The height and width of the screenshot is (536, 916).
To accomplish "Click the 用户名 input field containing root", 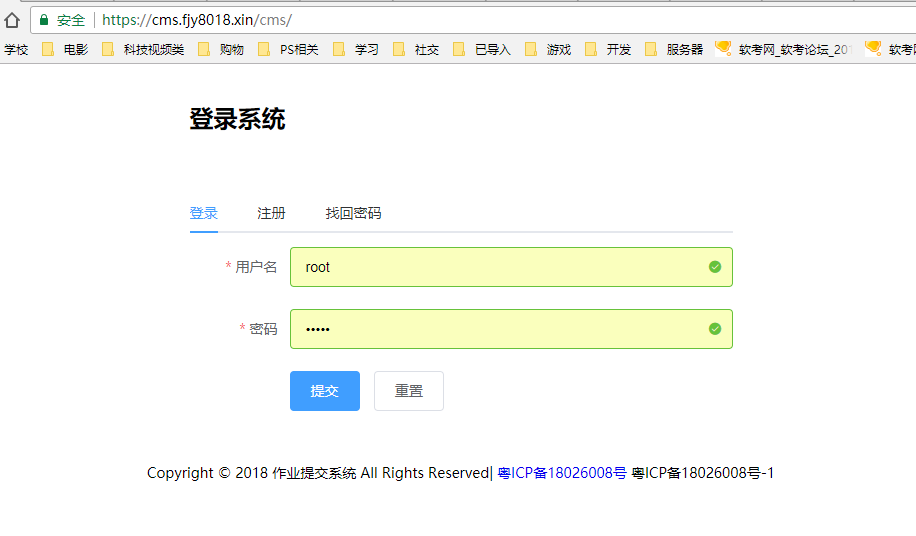I will pyautogui.click(x=500, y=267).
